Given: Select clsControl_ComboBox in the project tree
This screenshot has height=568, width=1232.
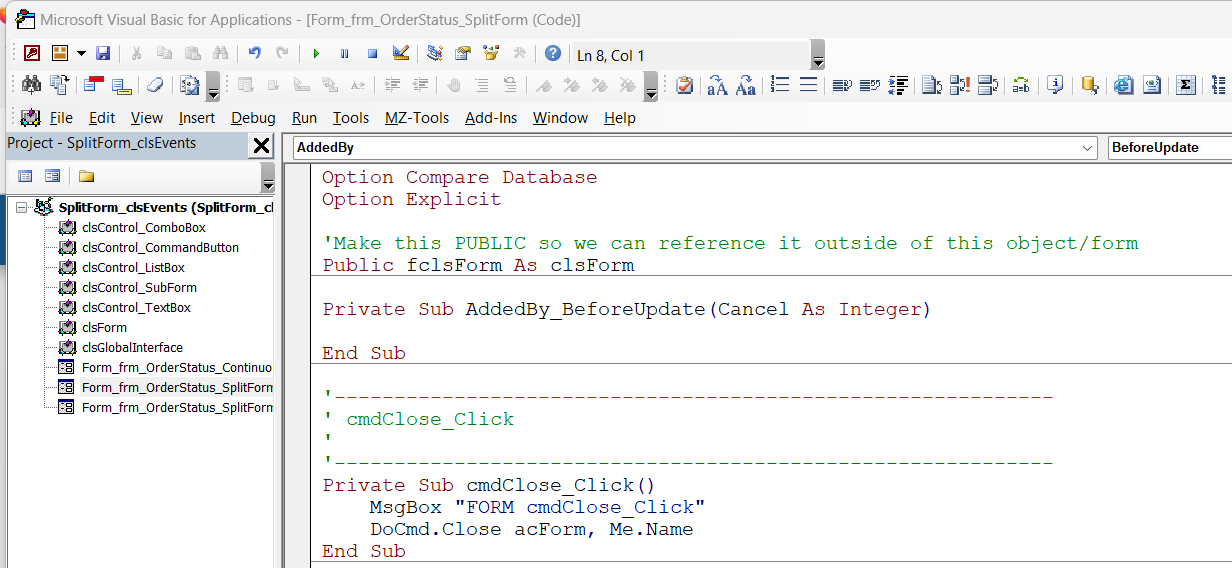Looking at the screenshot, I should [x=143, y=228].
